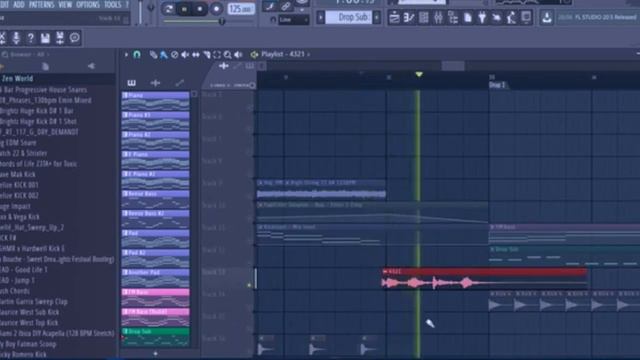Select 'Martin Garrix Sweep Clap' in browser
The height and width of the screenshot is (360, 640).
34,302
